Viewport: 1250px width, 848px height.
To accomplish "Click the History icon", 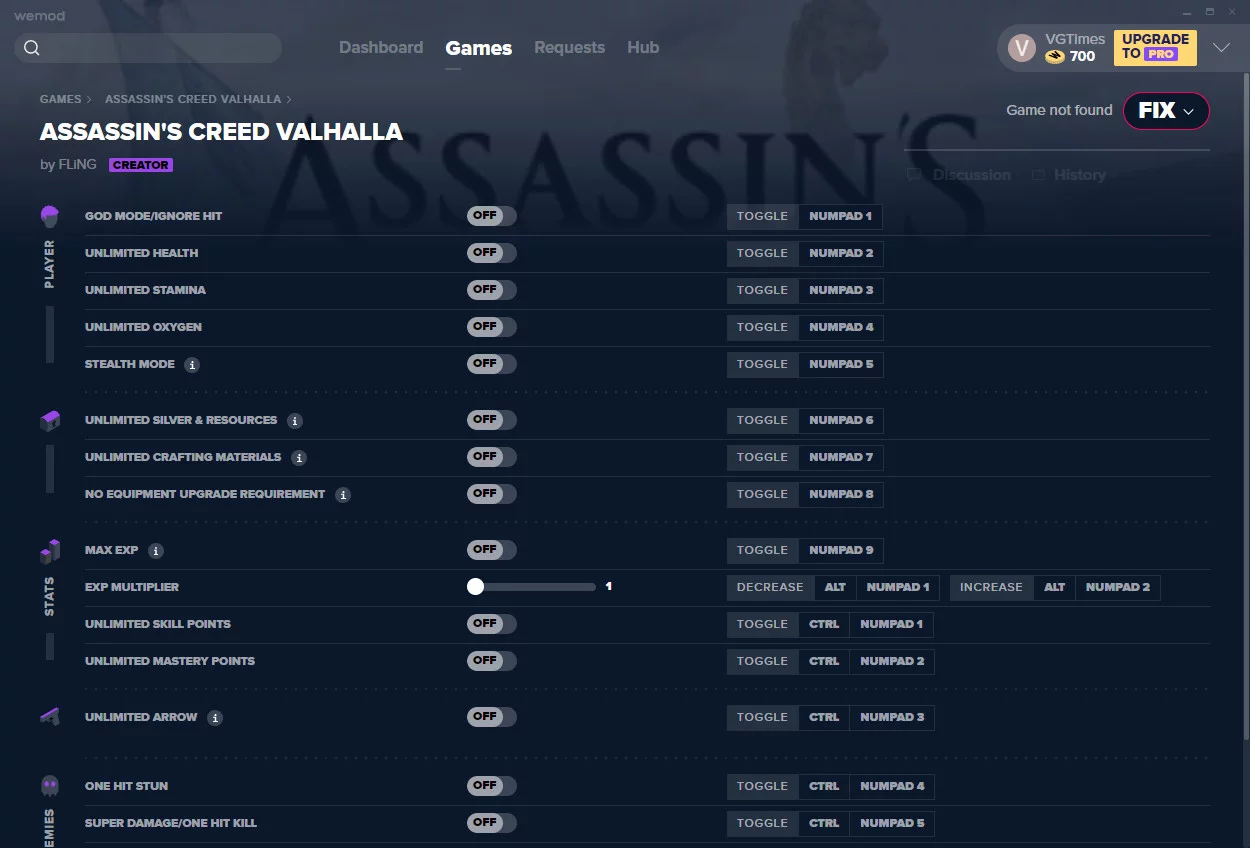I will click(x=1039, y=175).
